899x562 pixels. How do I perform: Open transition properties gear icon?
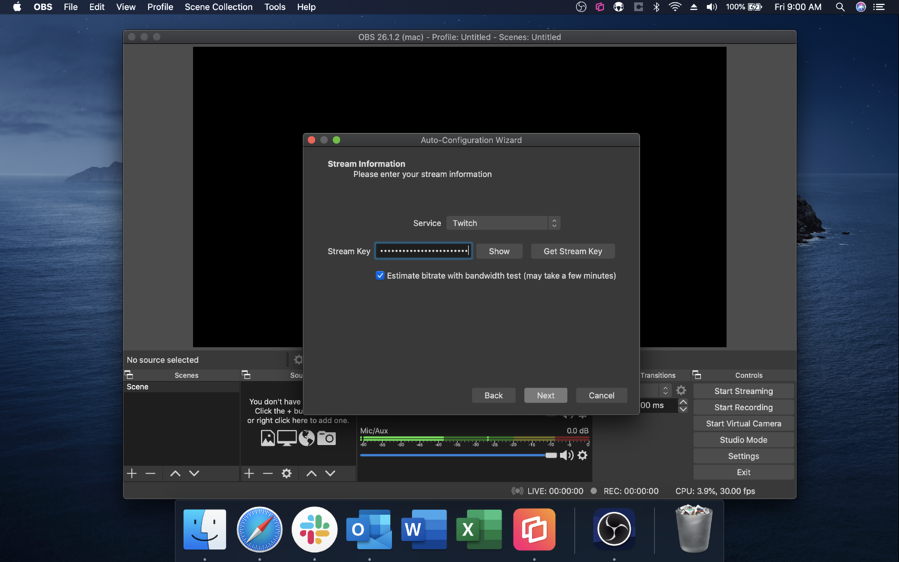(681, 391)
